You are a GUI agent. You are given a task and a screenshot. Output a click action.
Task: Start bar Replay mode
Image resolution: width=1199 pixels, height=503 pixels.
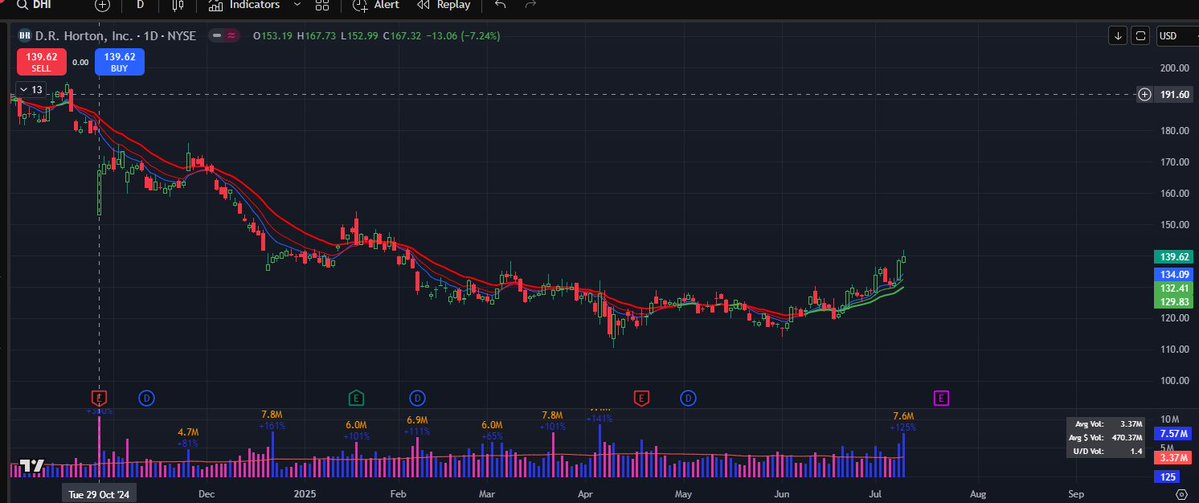[444, 5]
